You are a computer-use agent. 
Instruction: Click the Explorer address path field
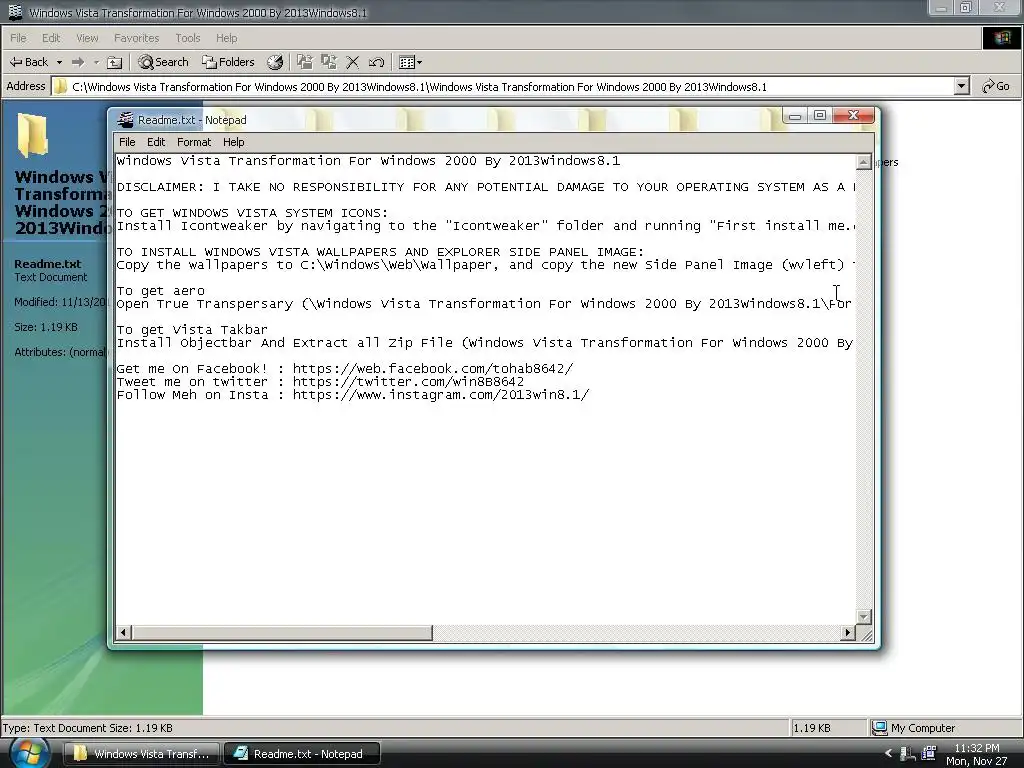click(x=503, y=86)
